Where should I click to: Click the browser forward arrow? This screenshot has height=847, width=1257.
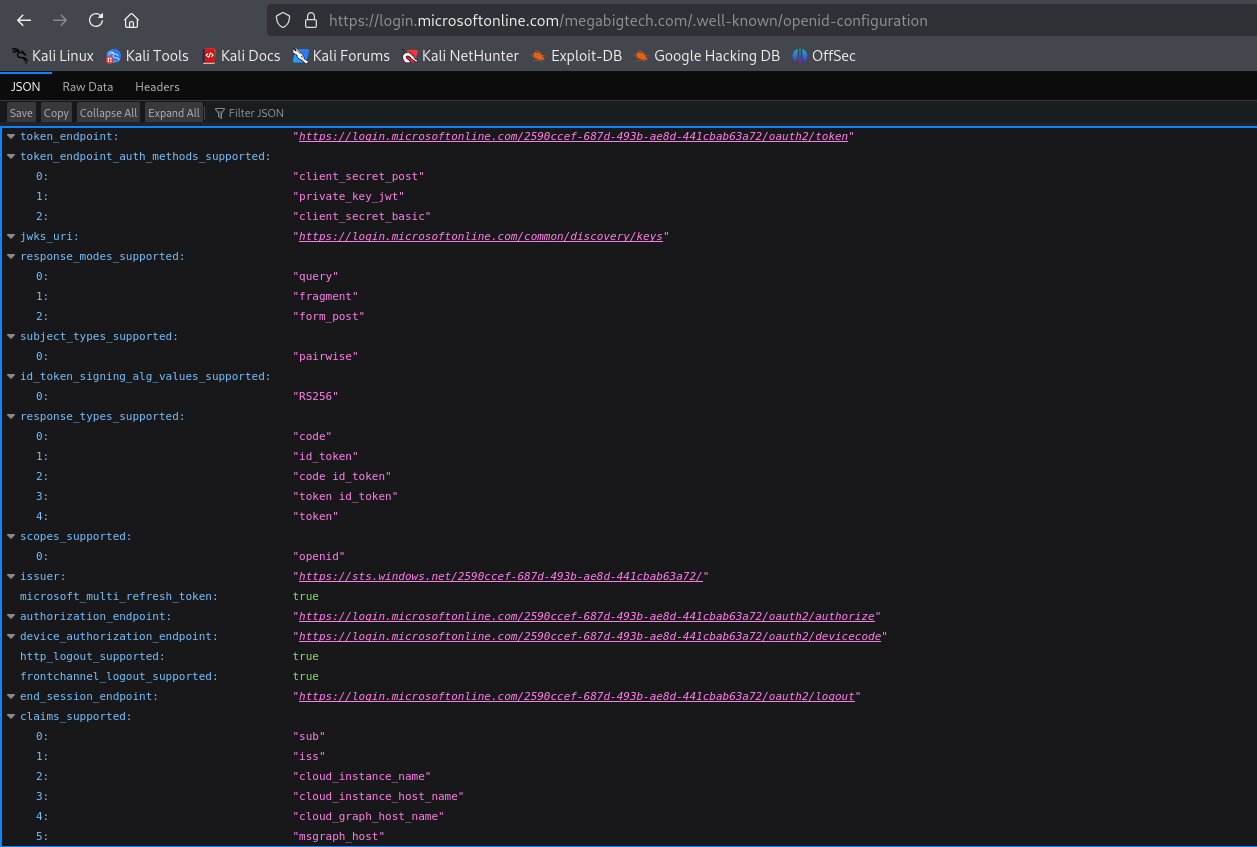pyautogui.click(x=60, y=20)
